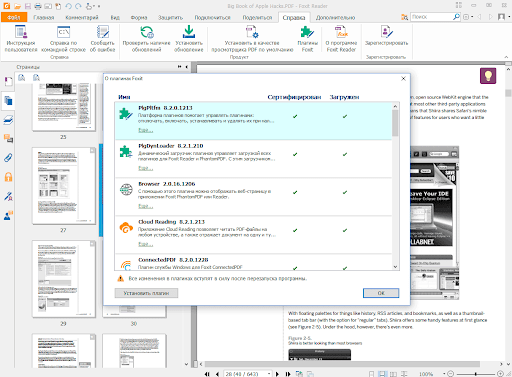Click the magnifier in the search field
The width and height of the screenshot is (512, 377).
tap(456, 17)
